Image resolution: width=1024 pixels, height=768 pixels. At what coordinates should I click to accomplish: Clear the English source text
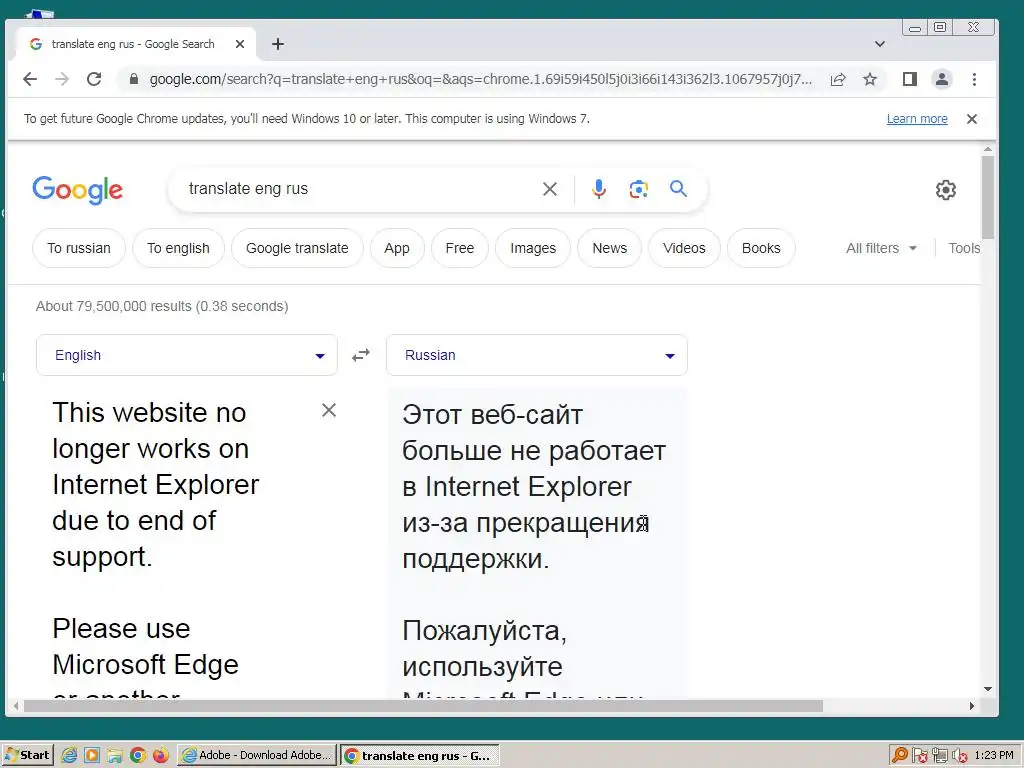click(329, 410)
